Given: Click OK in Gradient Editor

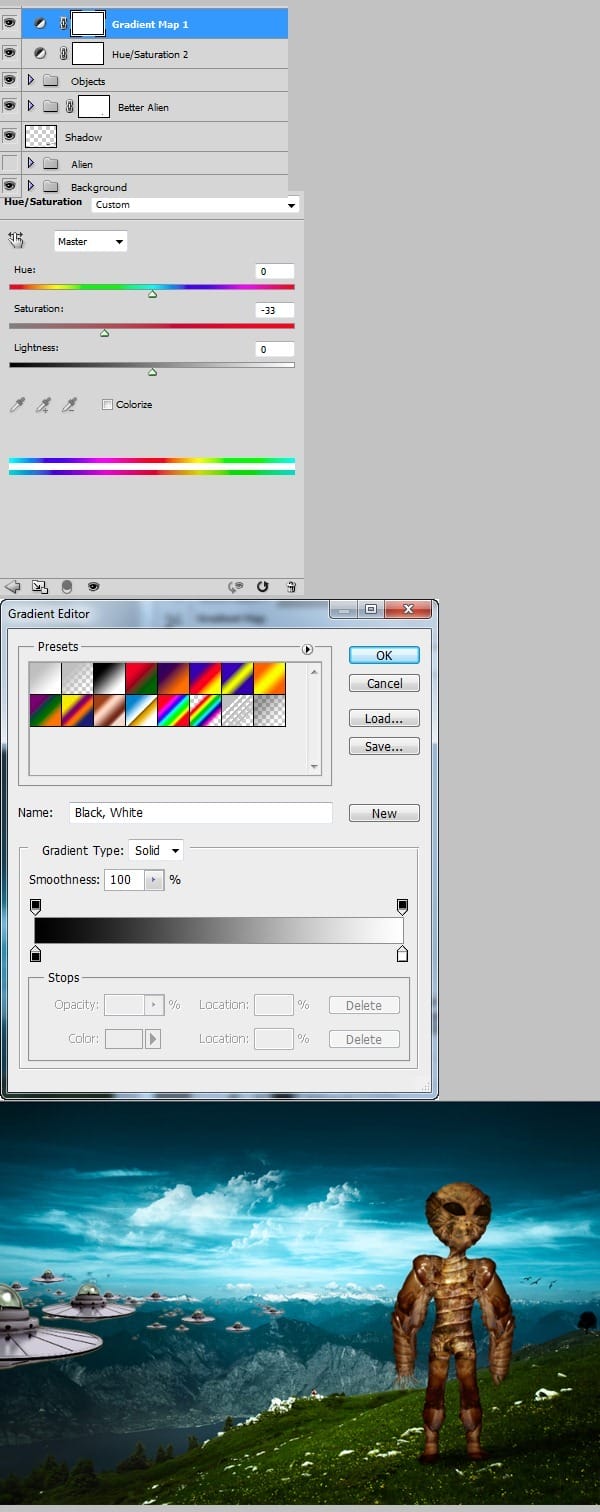Looking at the screenshot, I should pyautogui.click(x=384, y=655).
